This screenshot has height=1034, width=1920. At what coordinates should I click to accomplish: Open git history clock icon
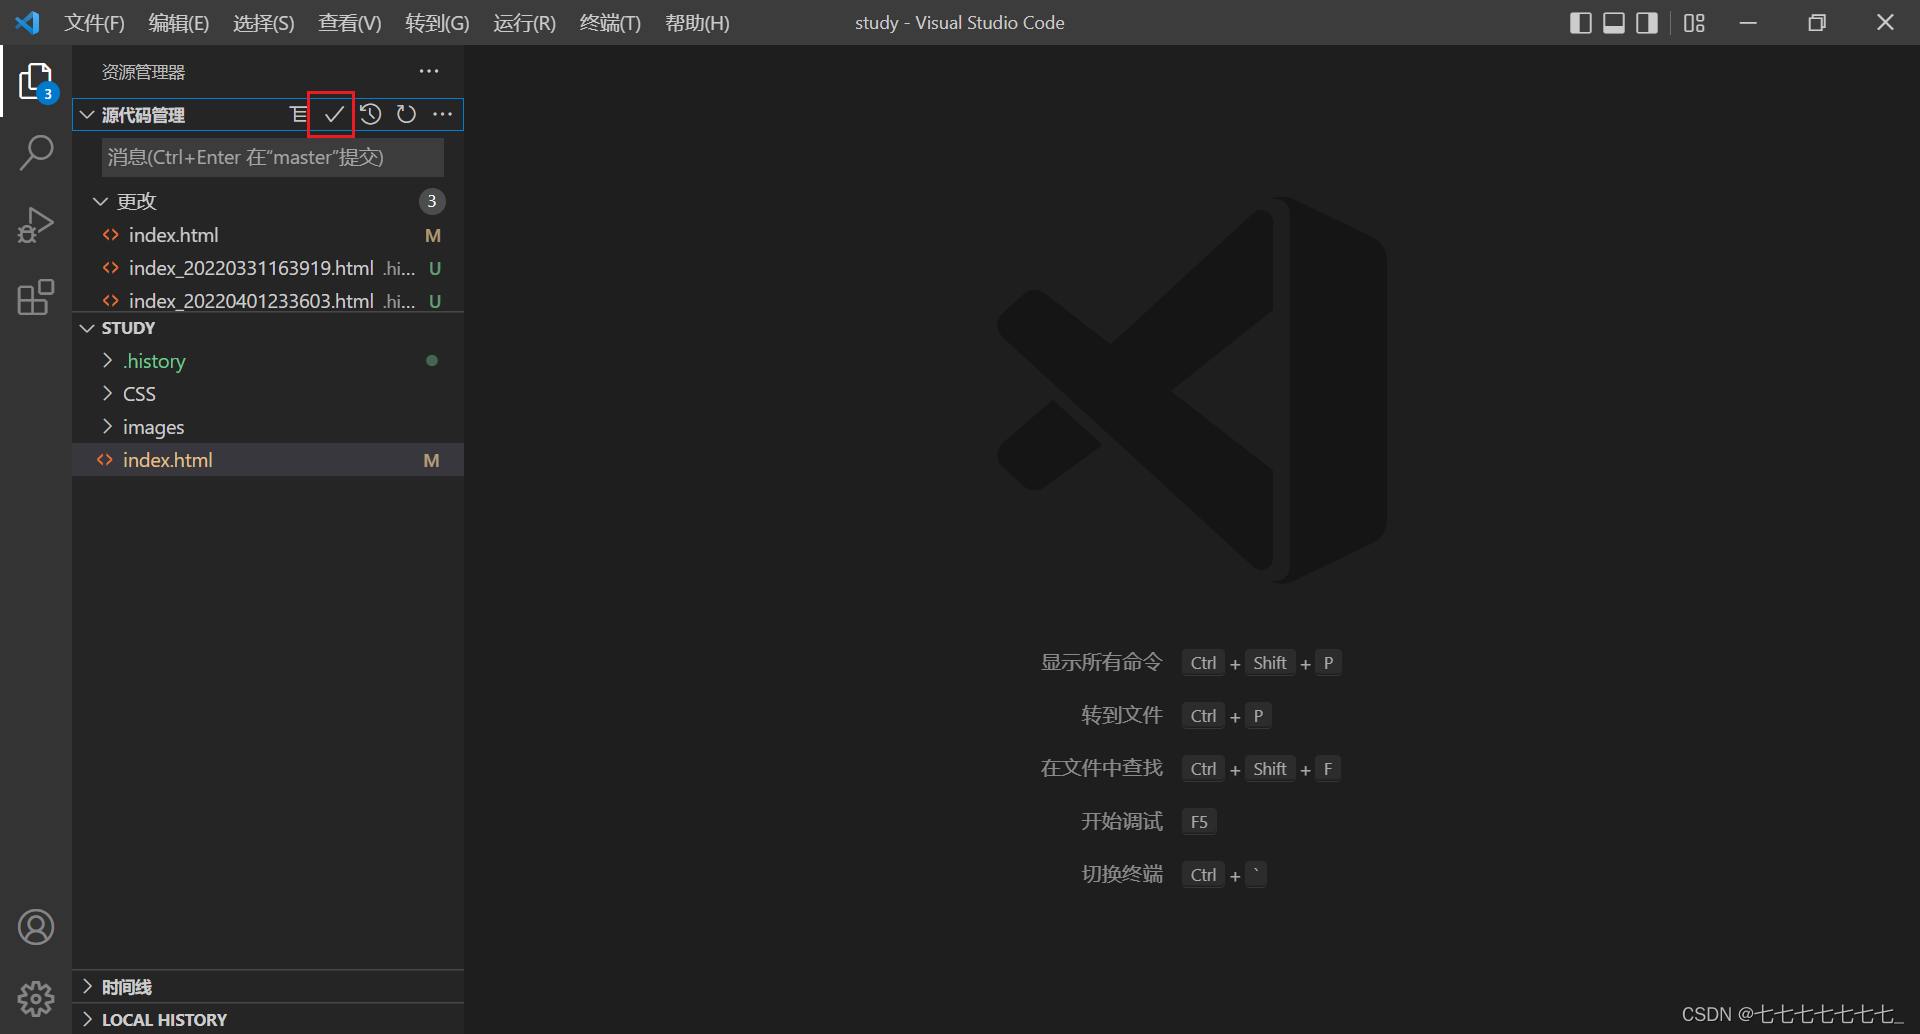point(371,115)
